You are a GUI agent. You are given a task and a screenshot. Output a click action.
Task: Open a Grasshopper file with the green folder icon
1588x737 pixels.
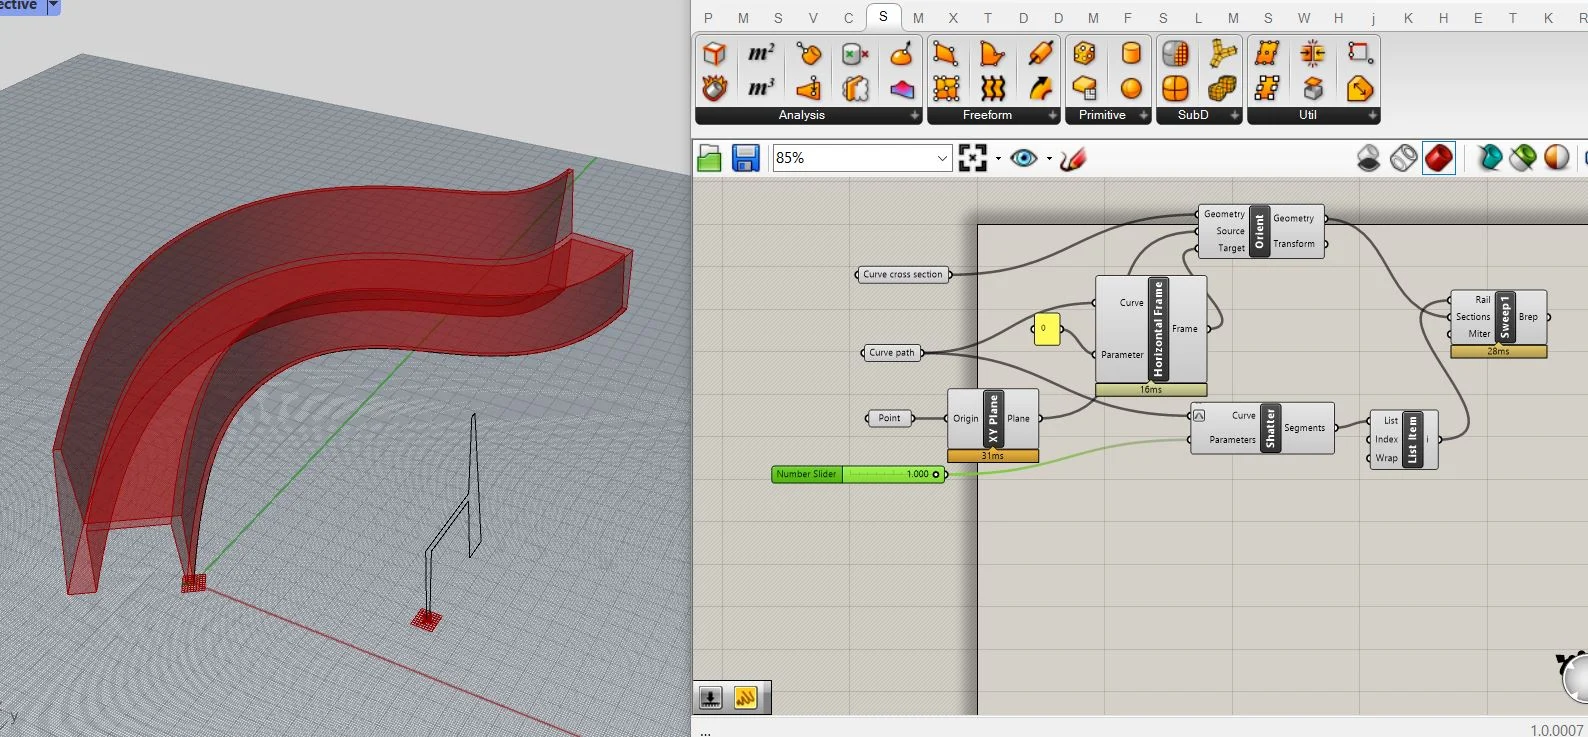coord(709,158)
